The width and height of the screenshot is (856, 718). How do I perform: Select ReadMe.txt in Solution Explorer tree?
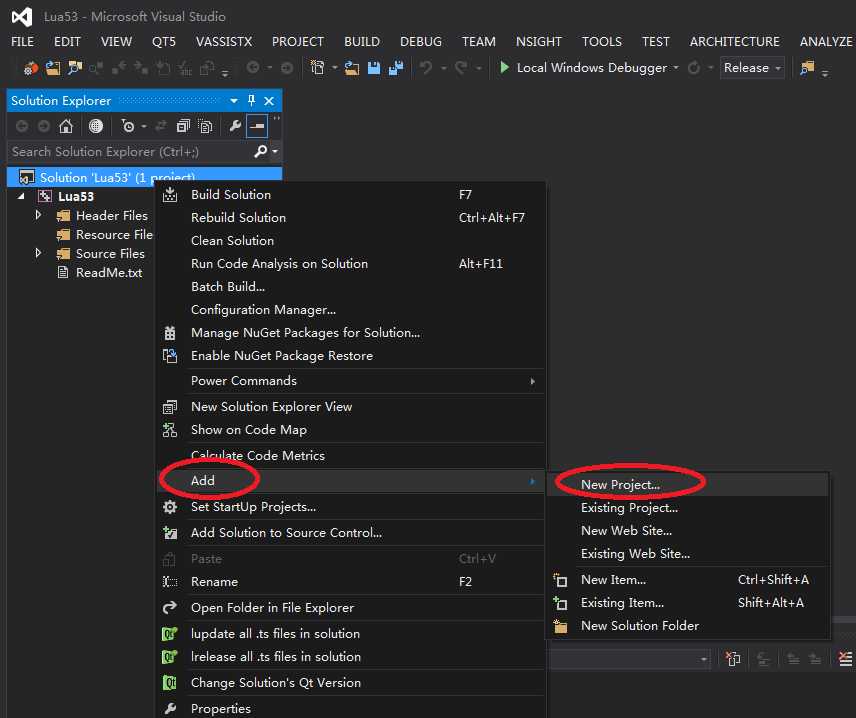tap(109, 272)
